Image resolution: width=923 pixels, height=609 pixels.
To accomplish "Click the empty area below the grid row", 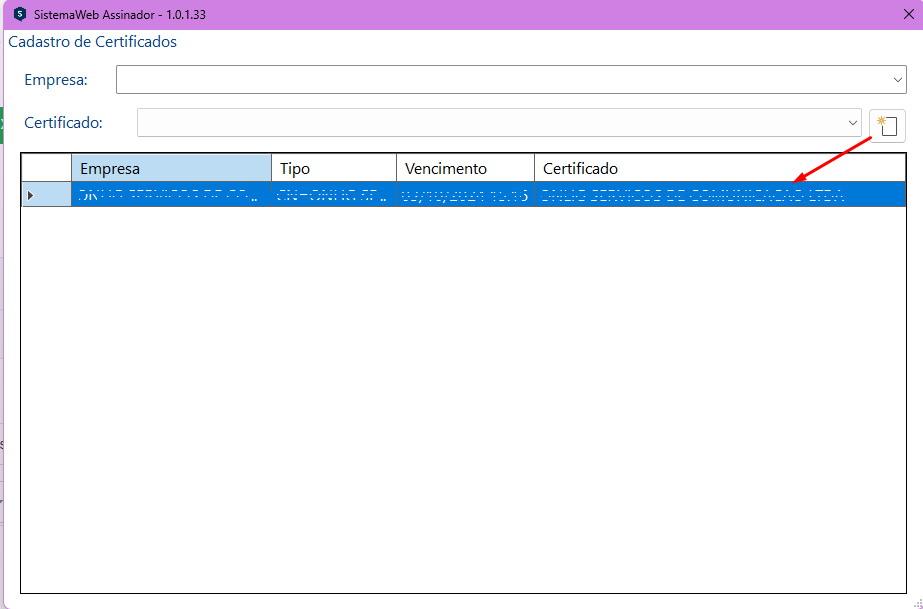I will tap(462, 400).
